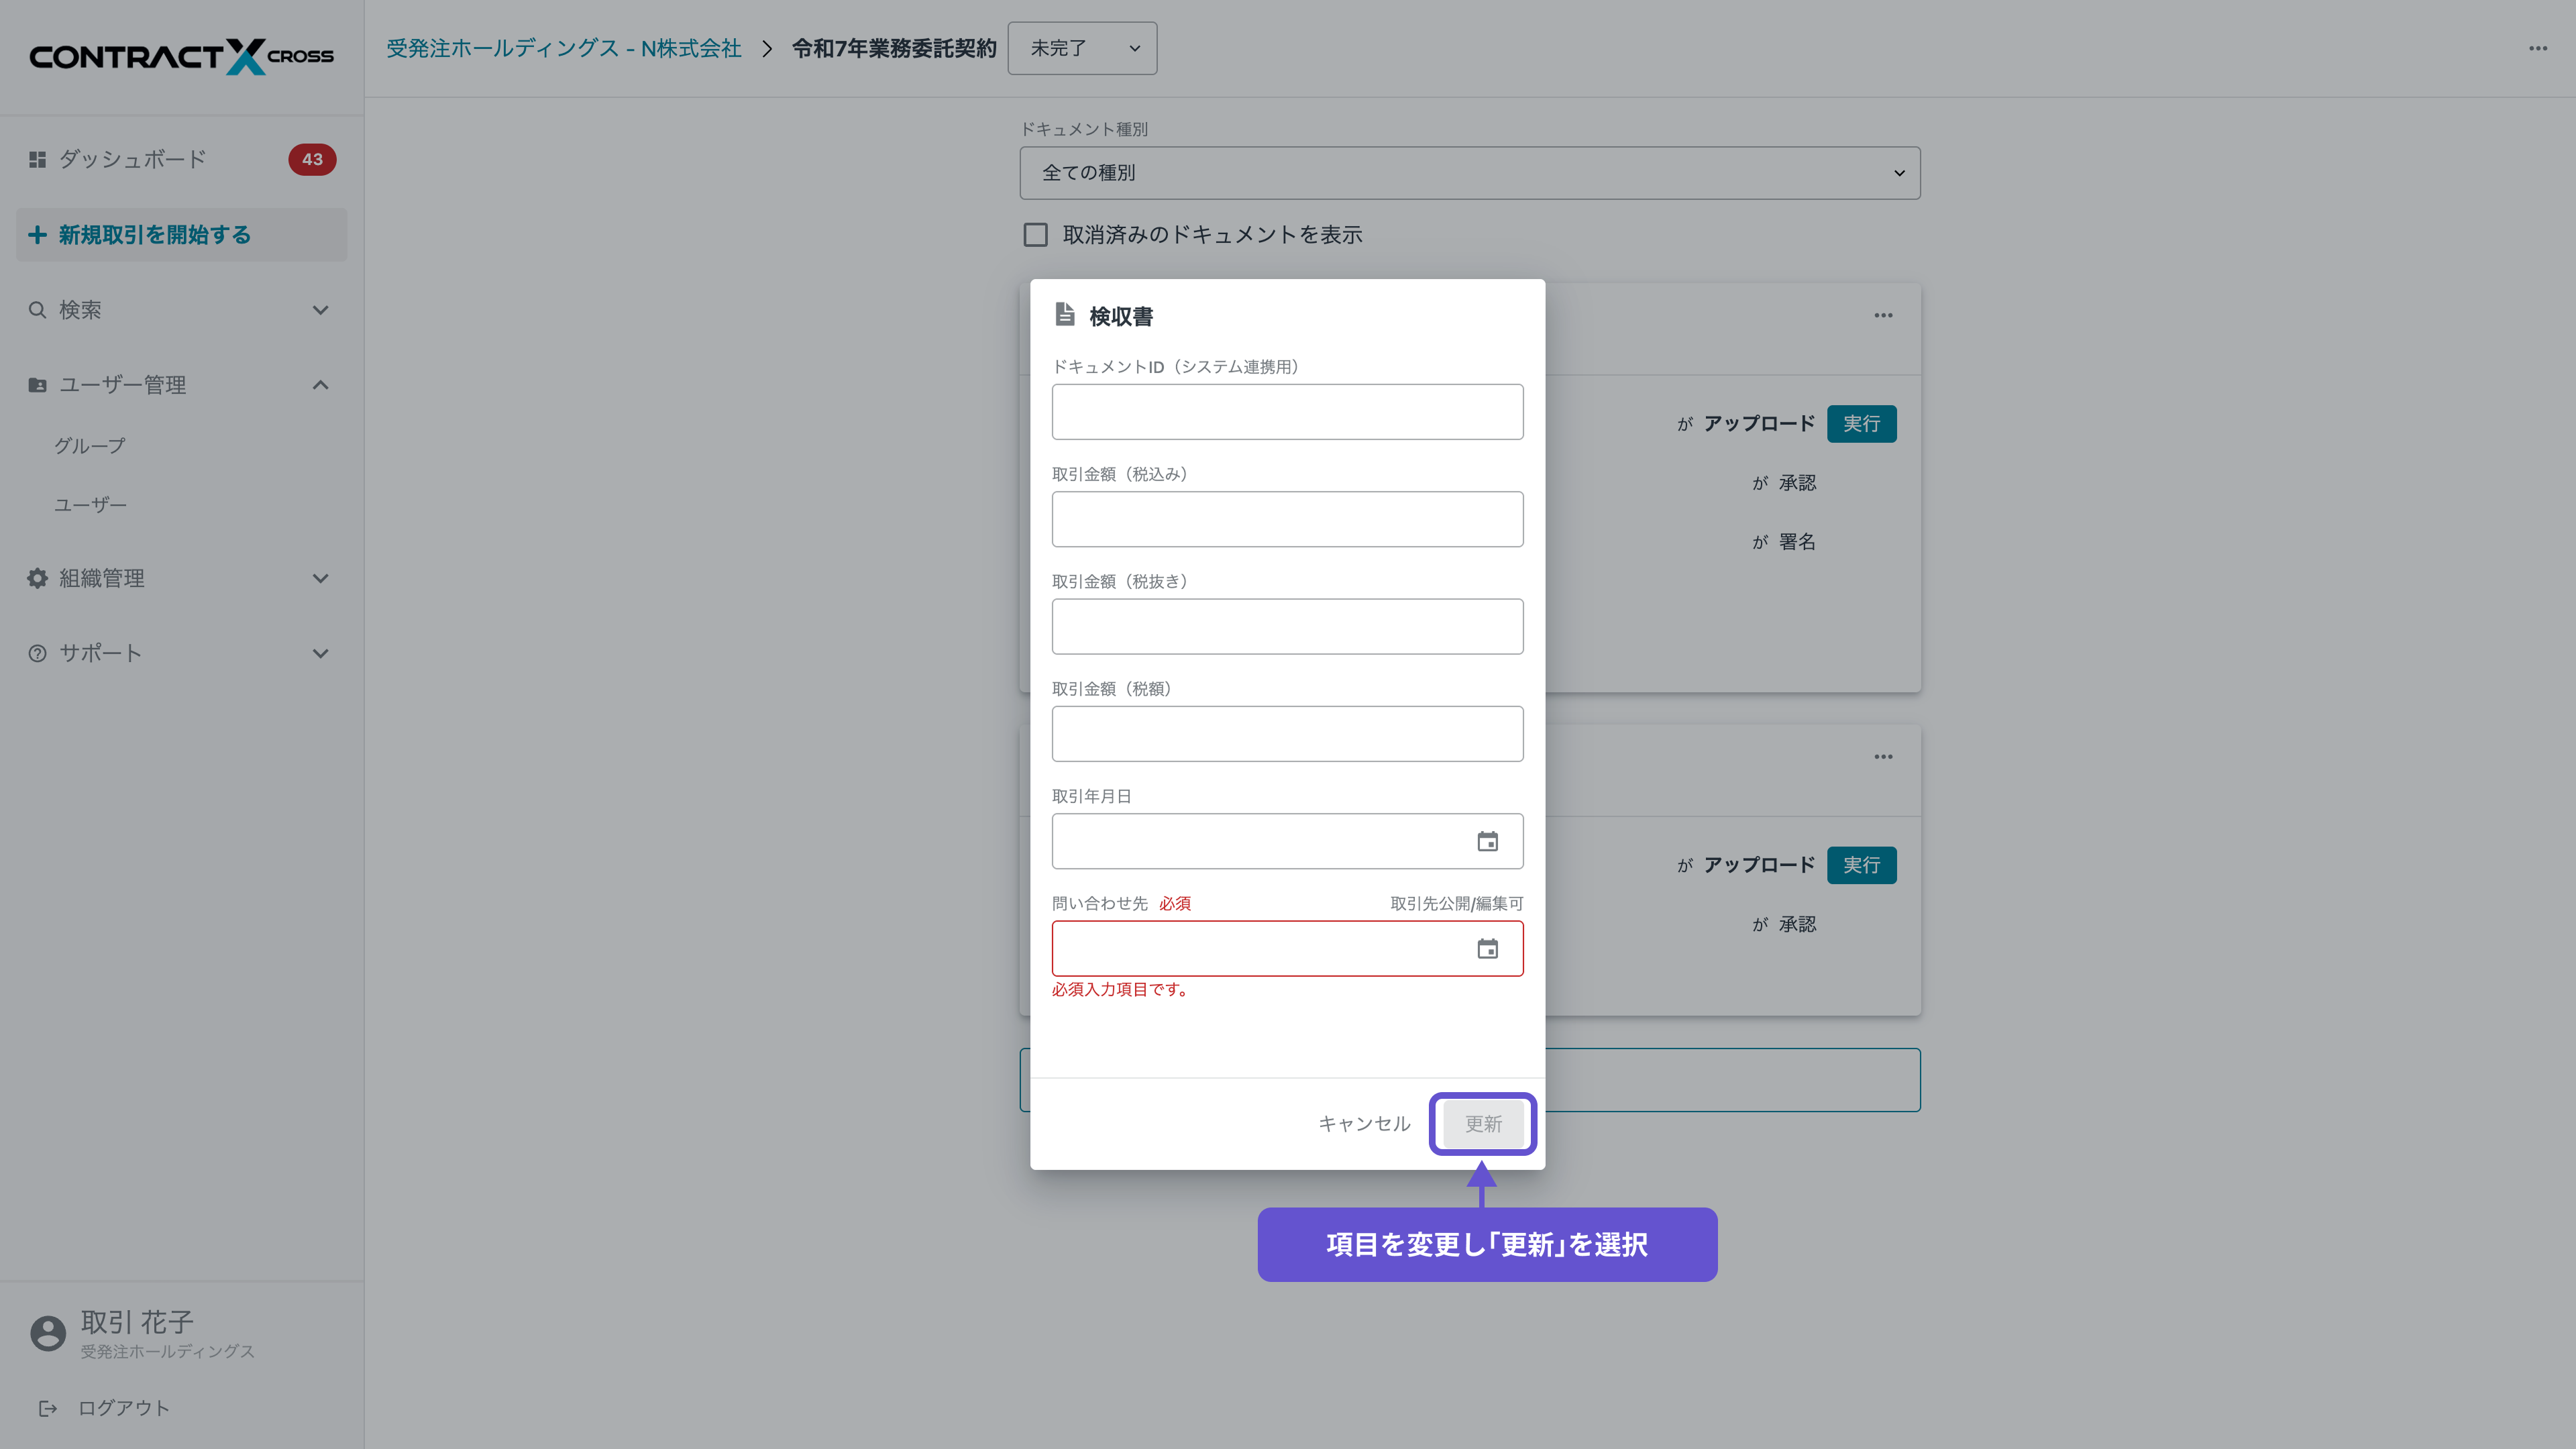Screen dimensions: 2576x1449
Task: Click the ドキュメントID input field
Action: point(1287,412)
